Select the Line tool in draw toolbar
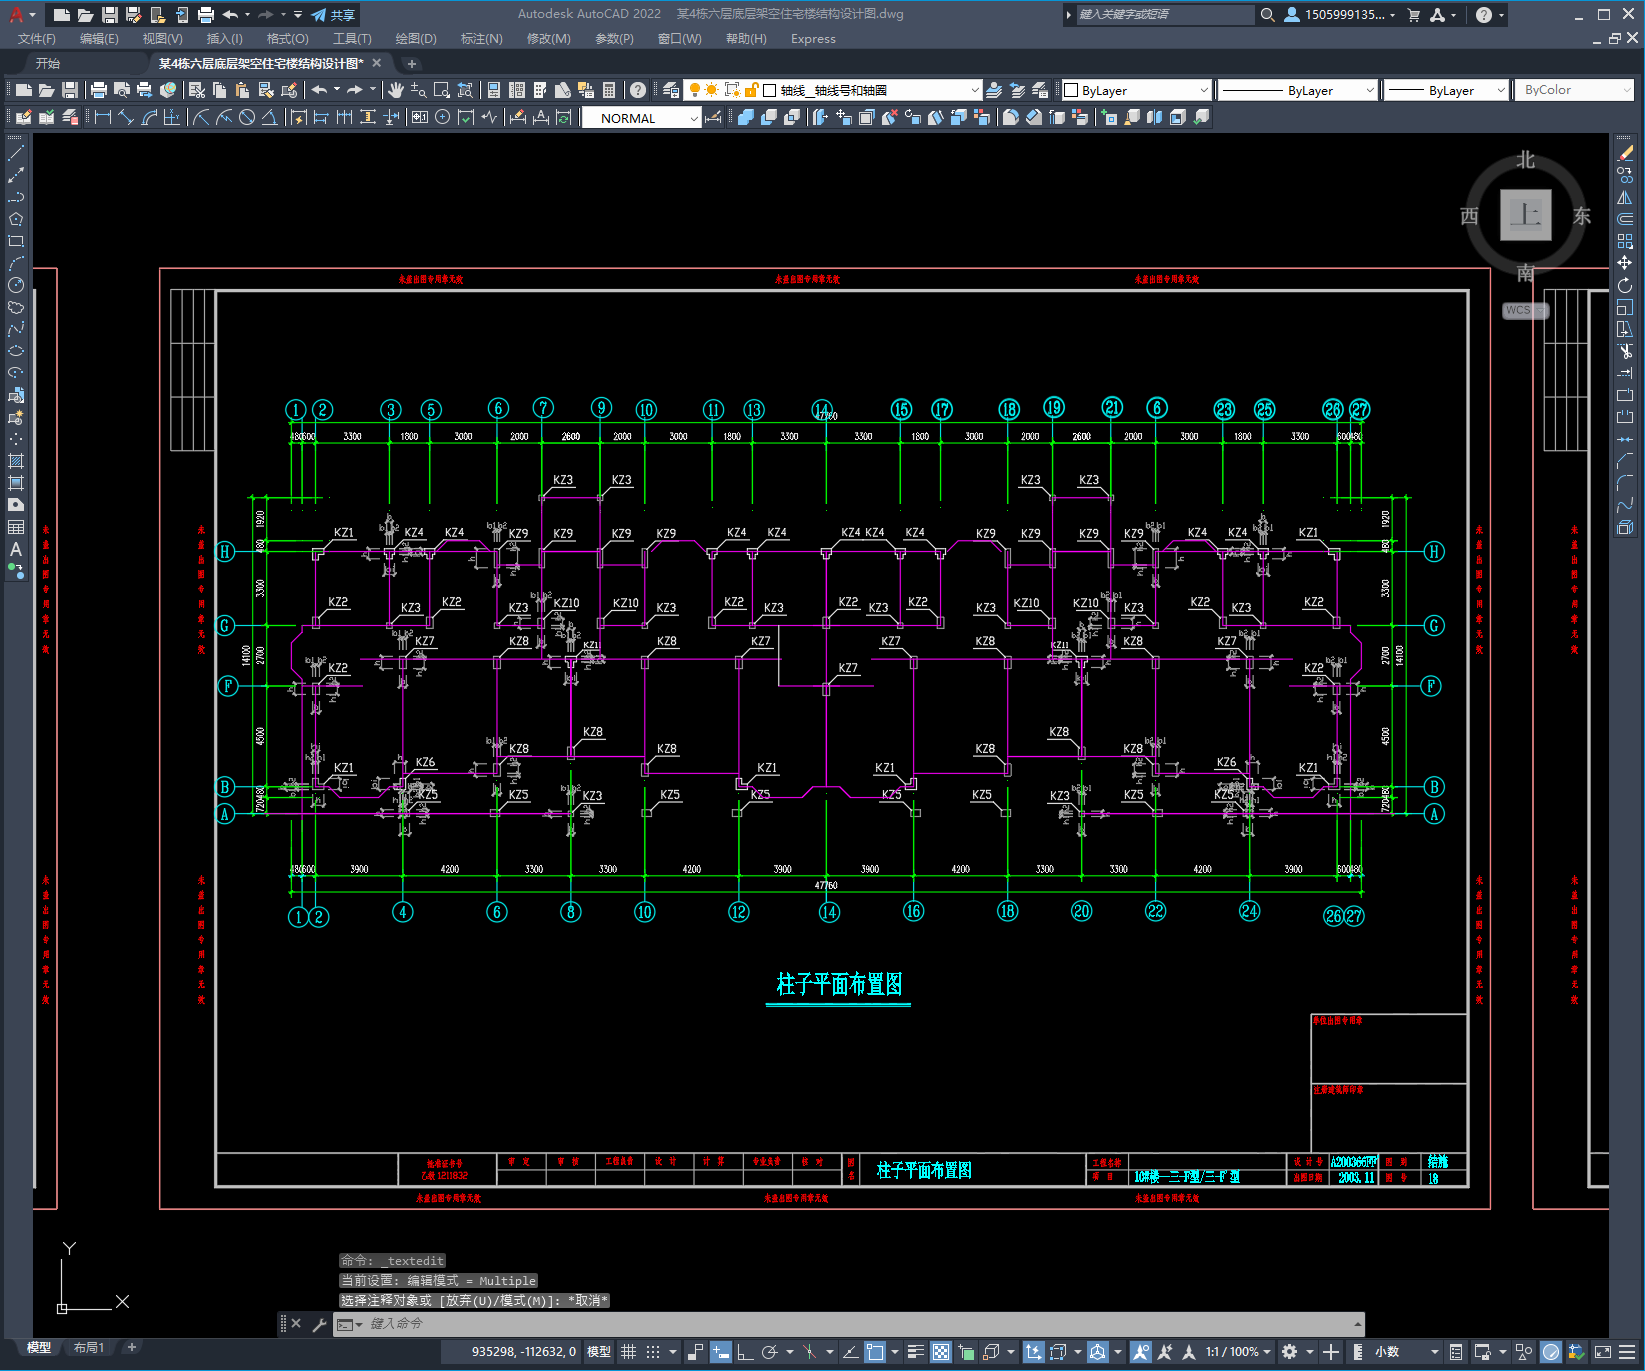The image size is (1645, 1371). click(x=16, y=153)
